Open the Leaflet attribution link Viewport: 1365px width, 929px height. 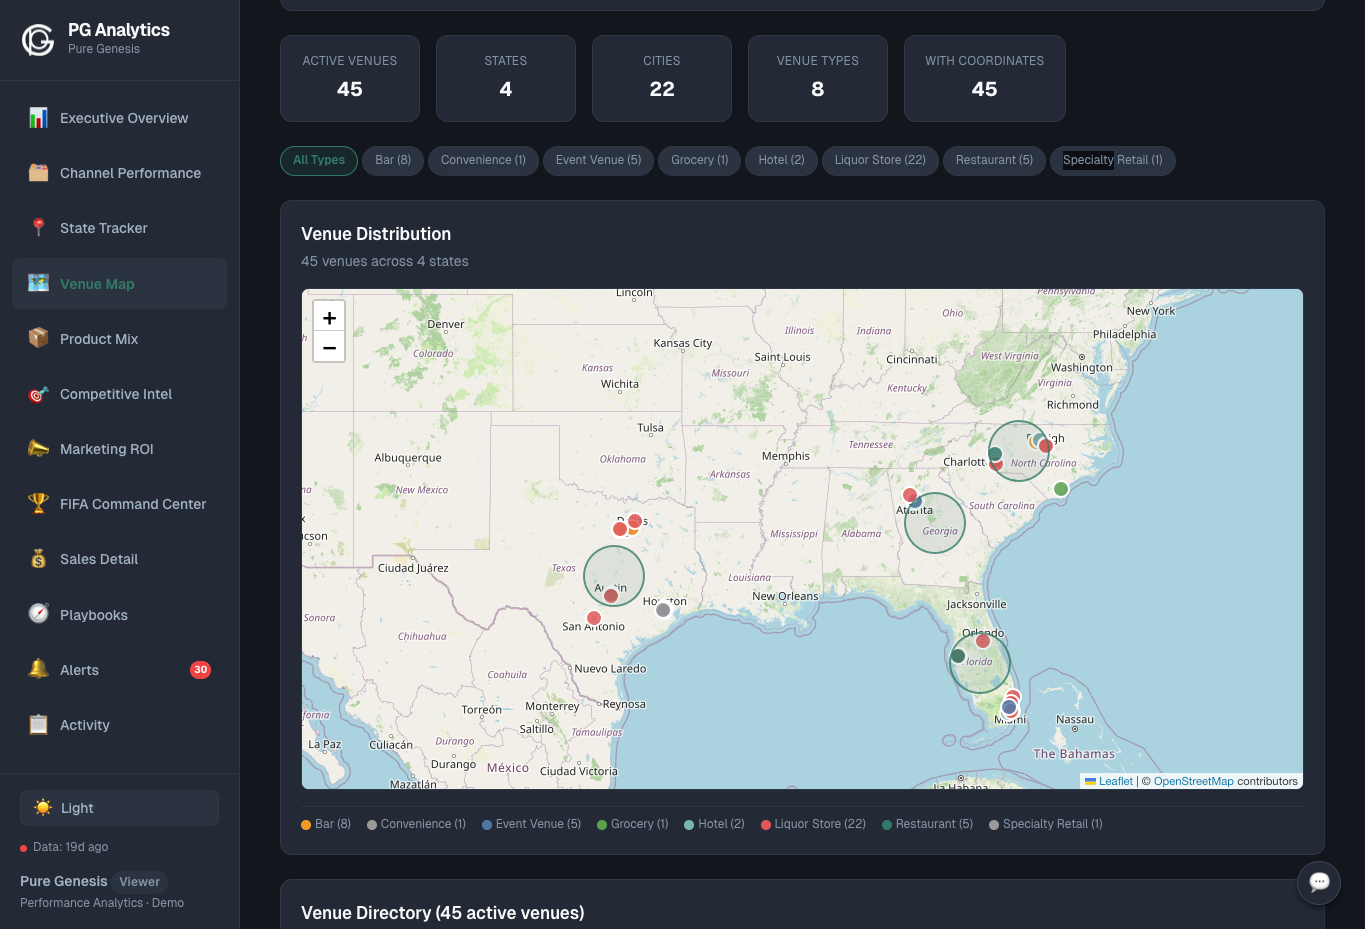(x=1115, y=781)
